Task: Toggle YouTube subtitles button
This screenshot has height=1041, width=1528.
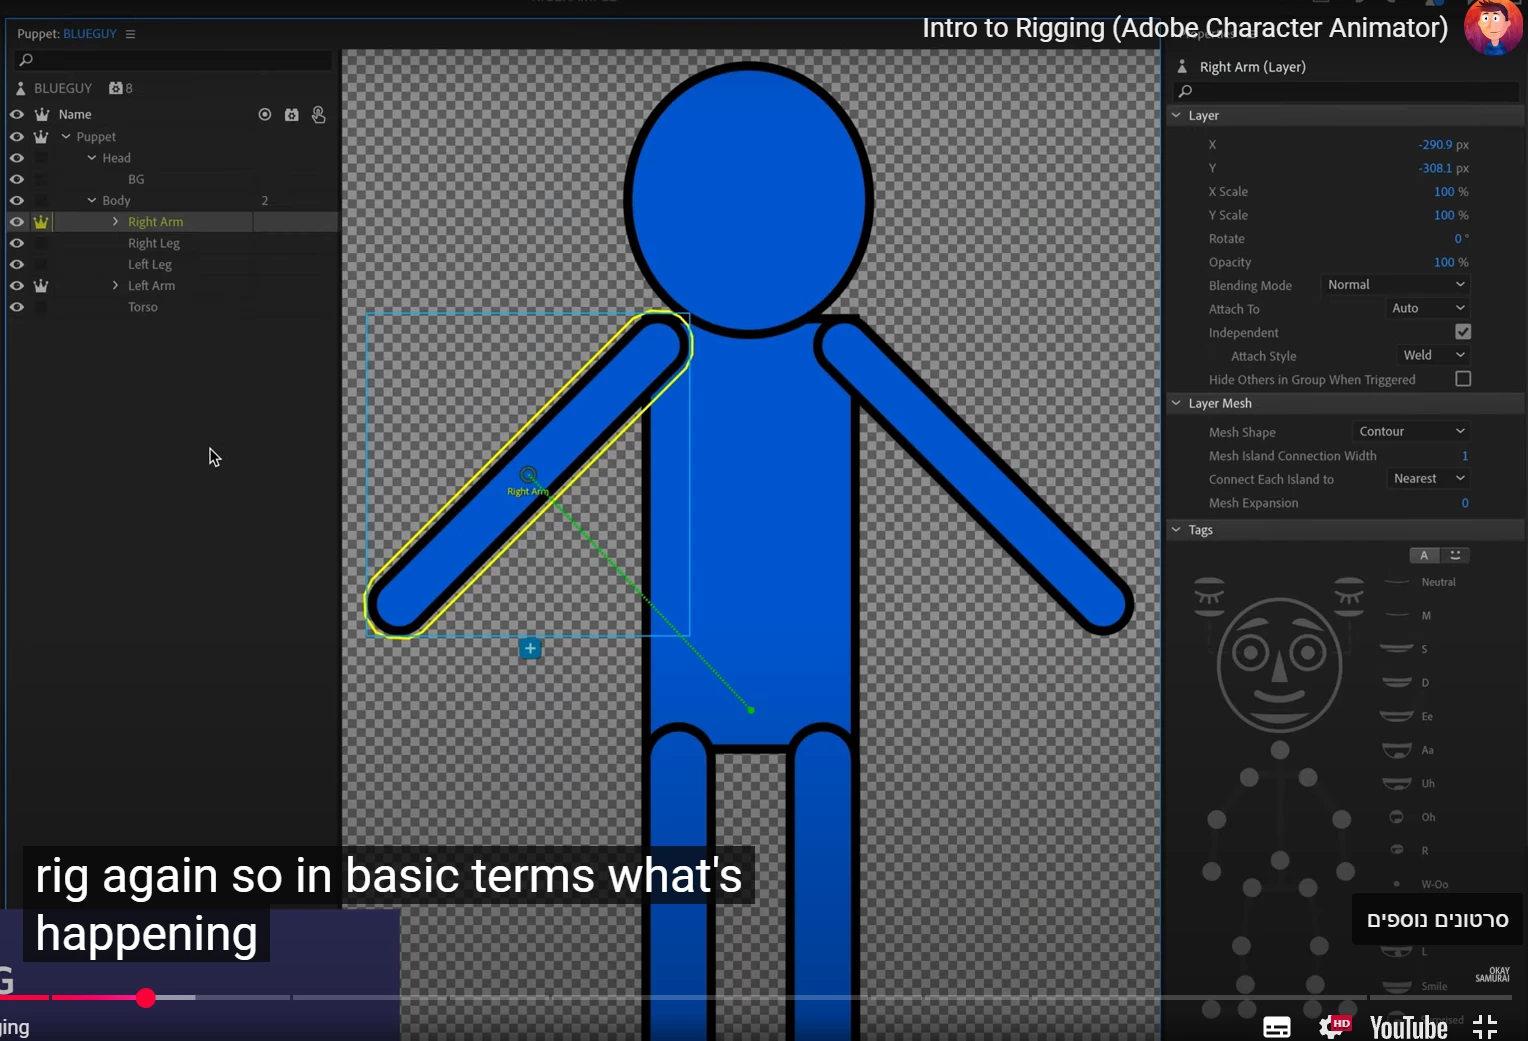Action: (1277, 1027)
